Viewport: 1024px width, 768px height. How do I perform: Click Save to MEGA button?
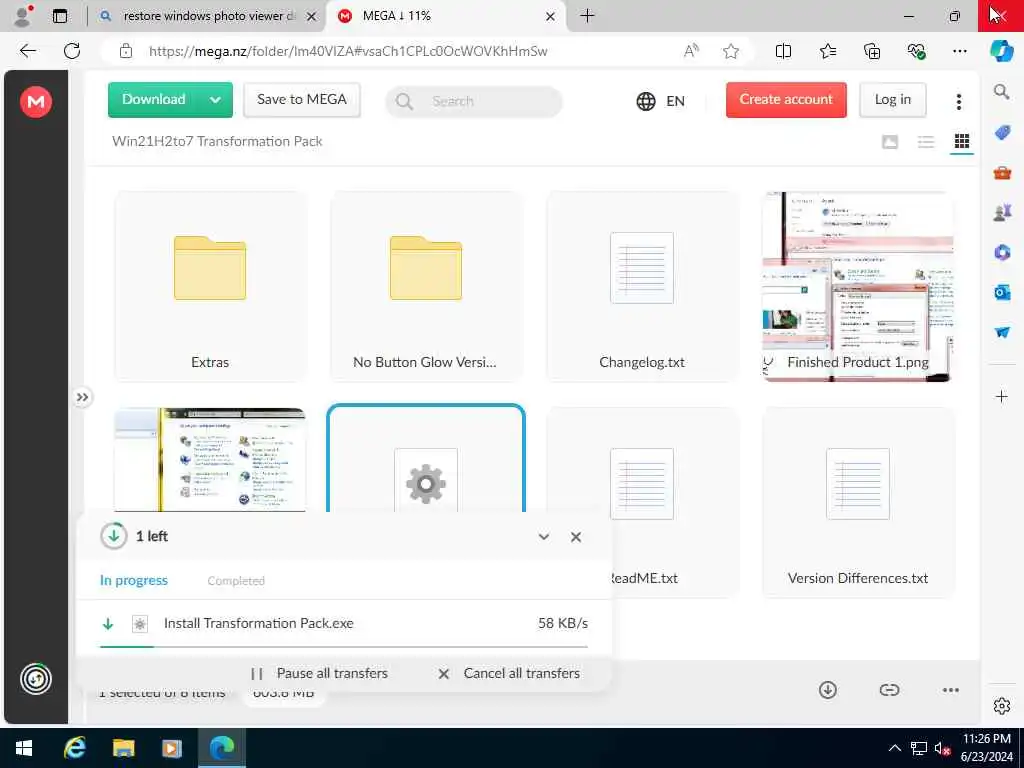point(302,99)
